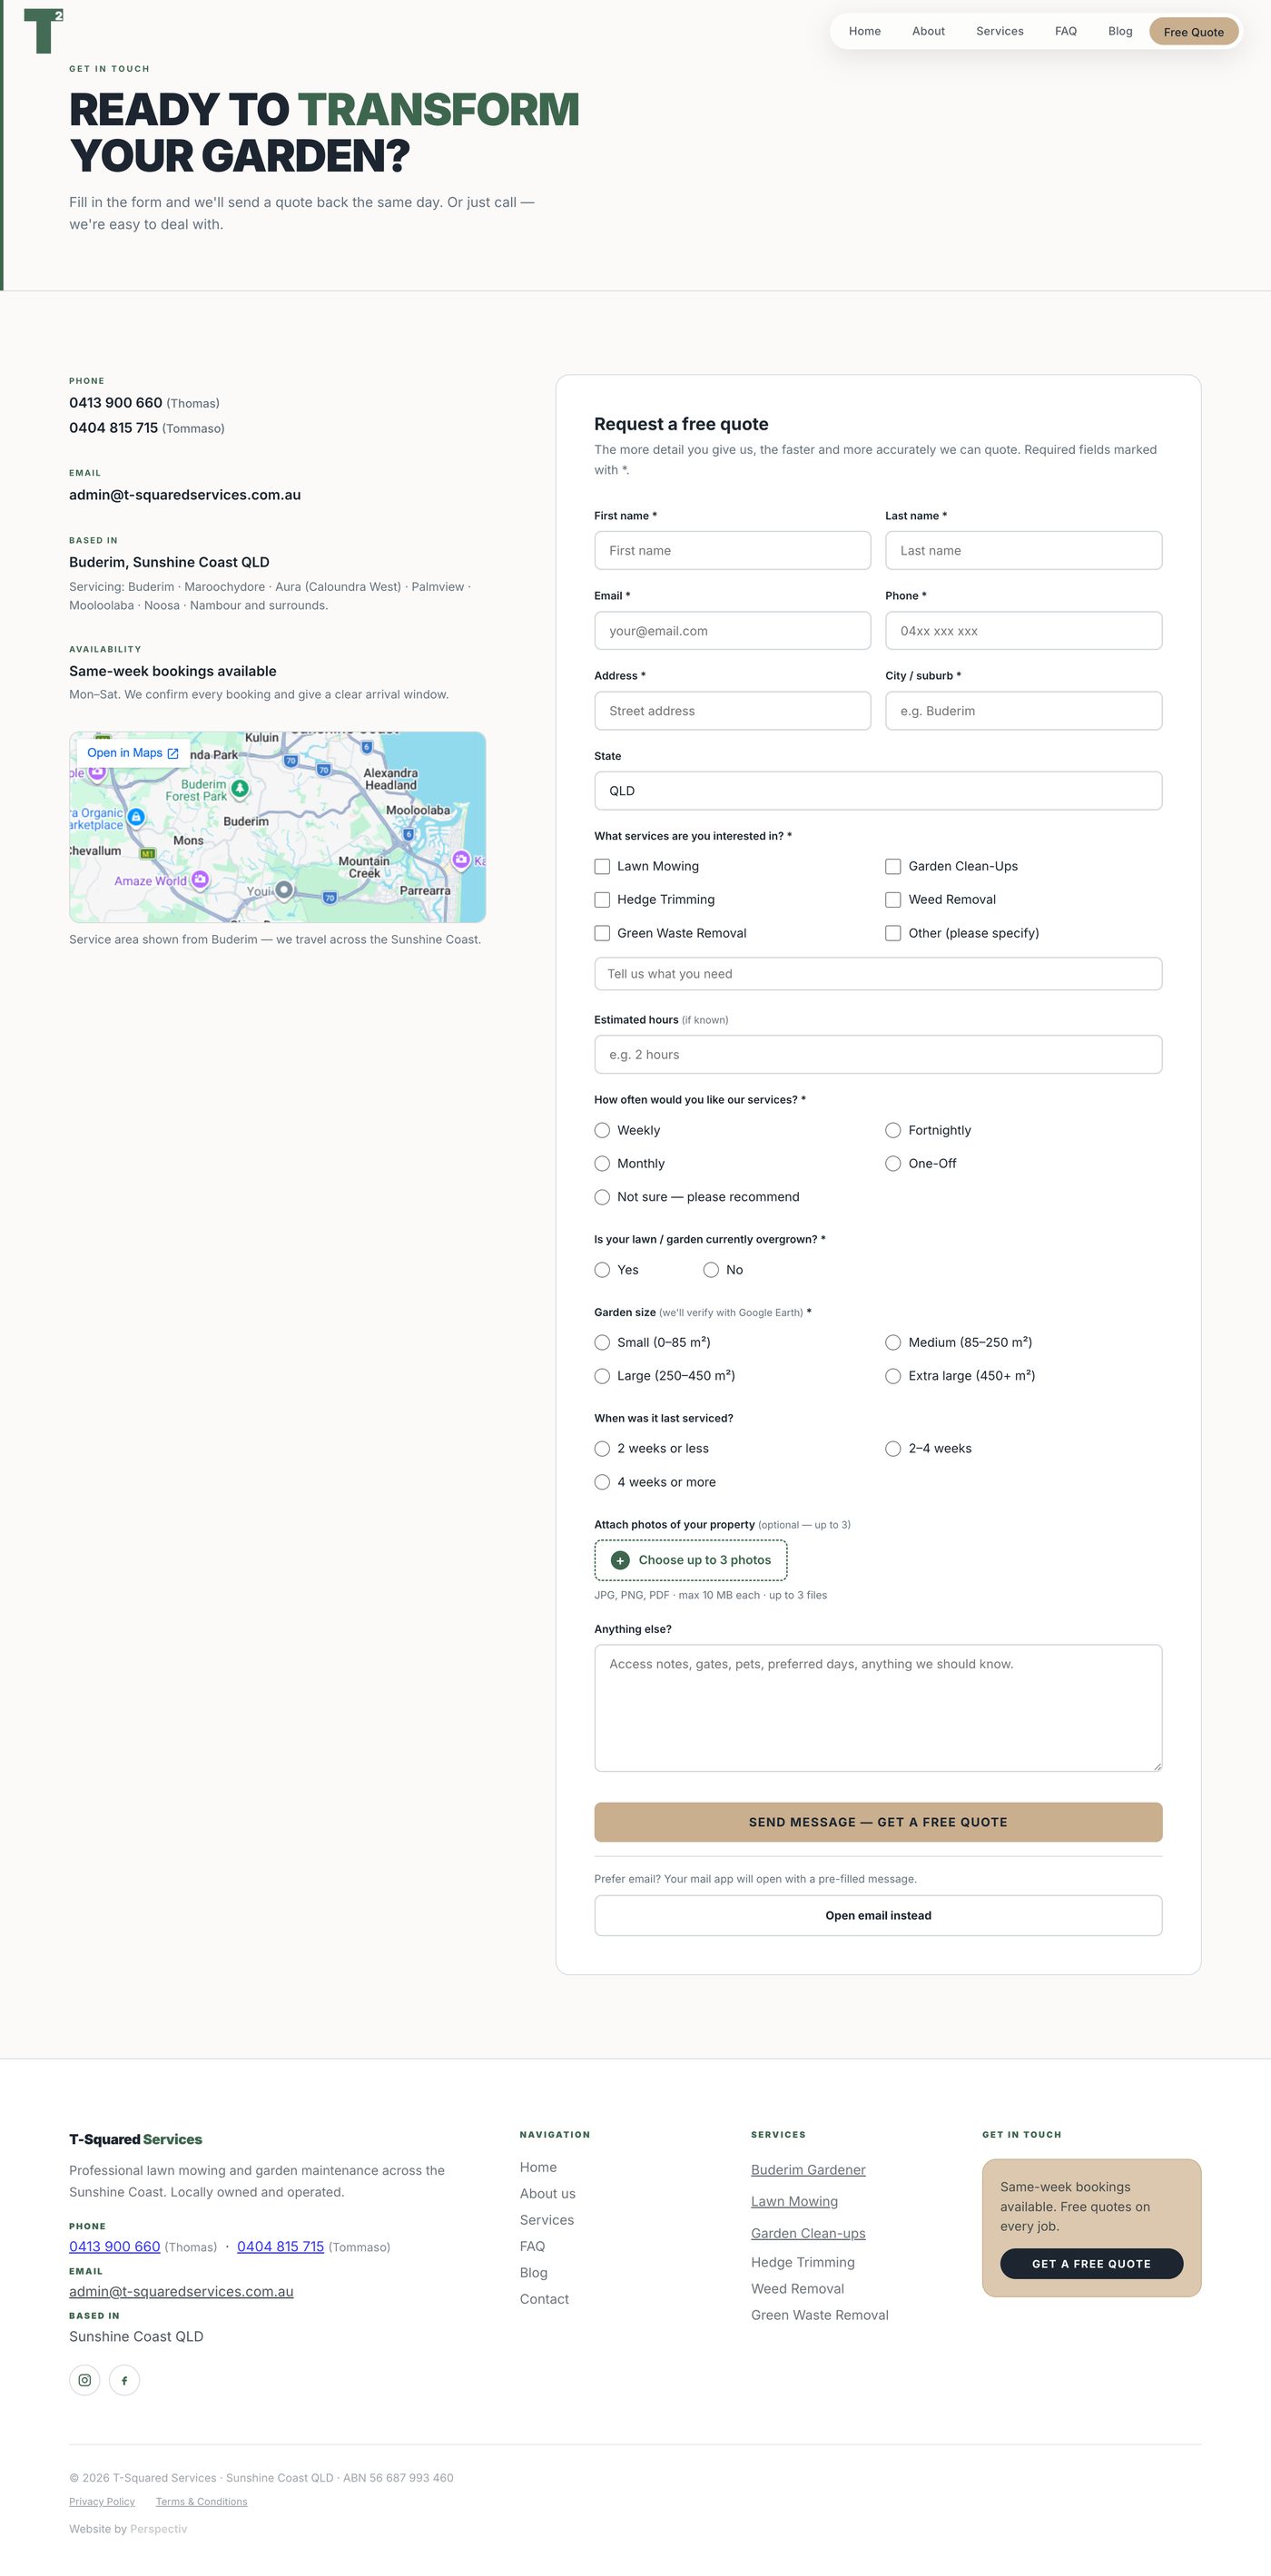The height and width of the screenshot is (2576, 1271).
Task: Select 2 weeks or less last serviced
Action: click(602, 1448)
